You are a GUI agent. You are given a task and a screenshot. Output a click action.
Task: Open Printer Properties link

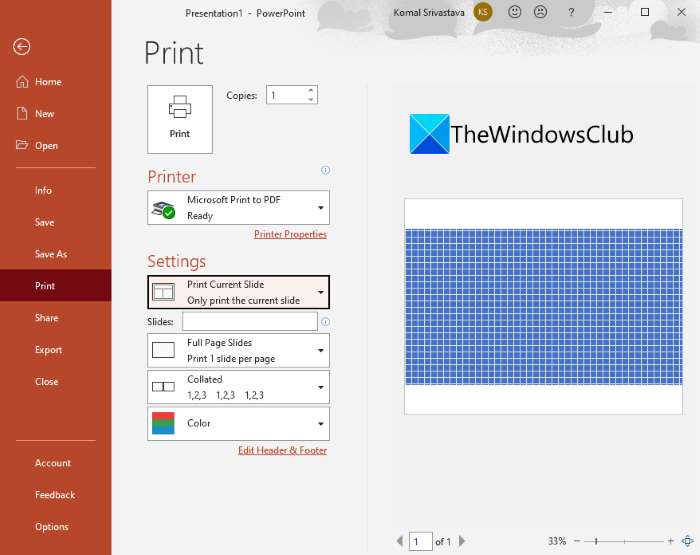pos(290,234)
